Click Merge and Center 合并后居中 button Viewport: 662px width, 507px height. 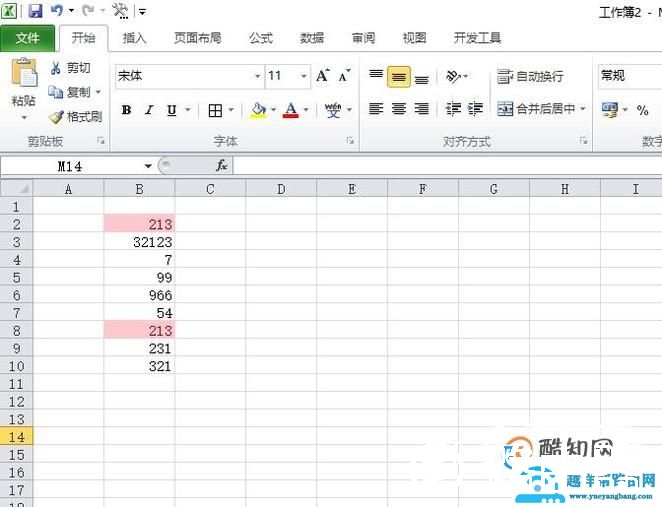point(535,109)
